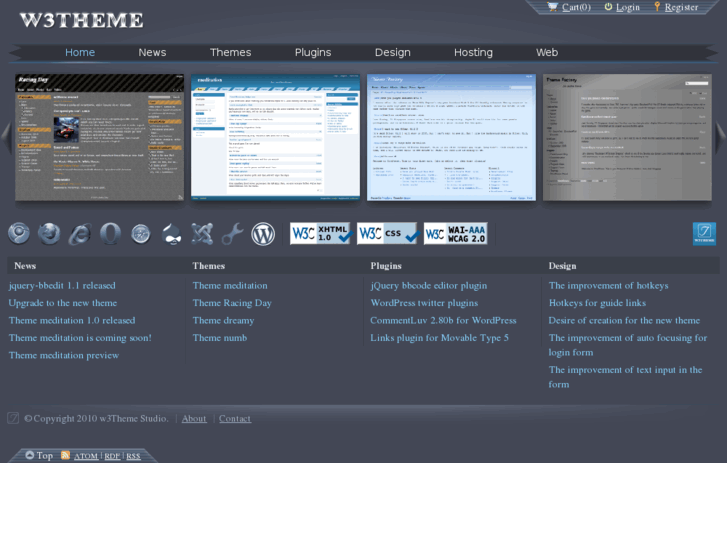Show next themes with right arrow
The image size is (727, 545).
coord(721,138)
